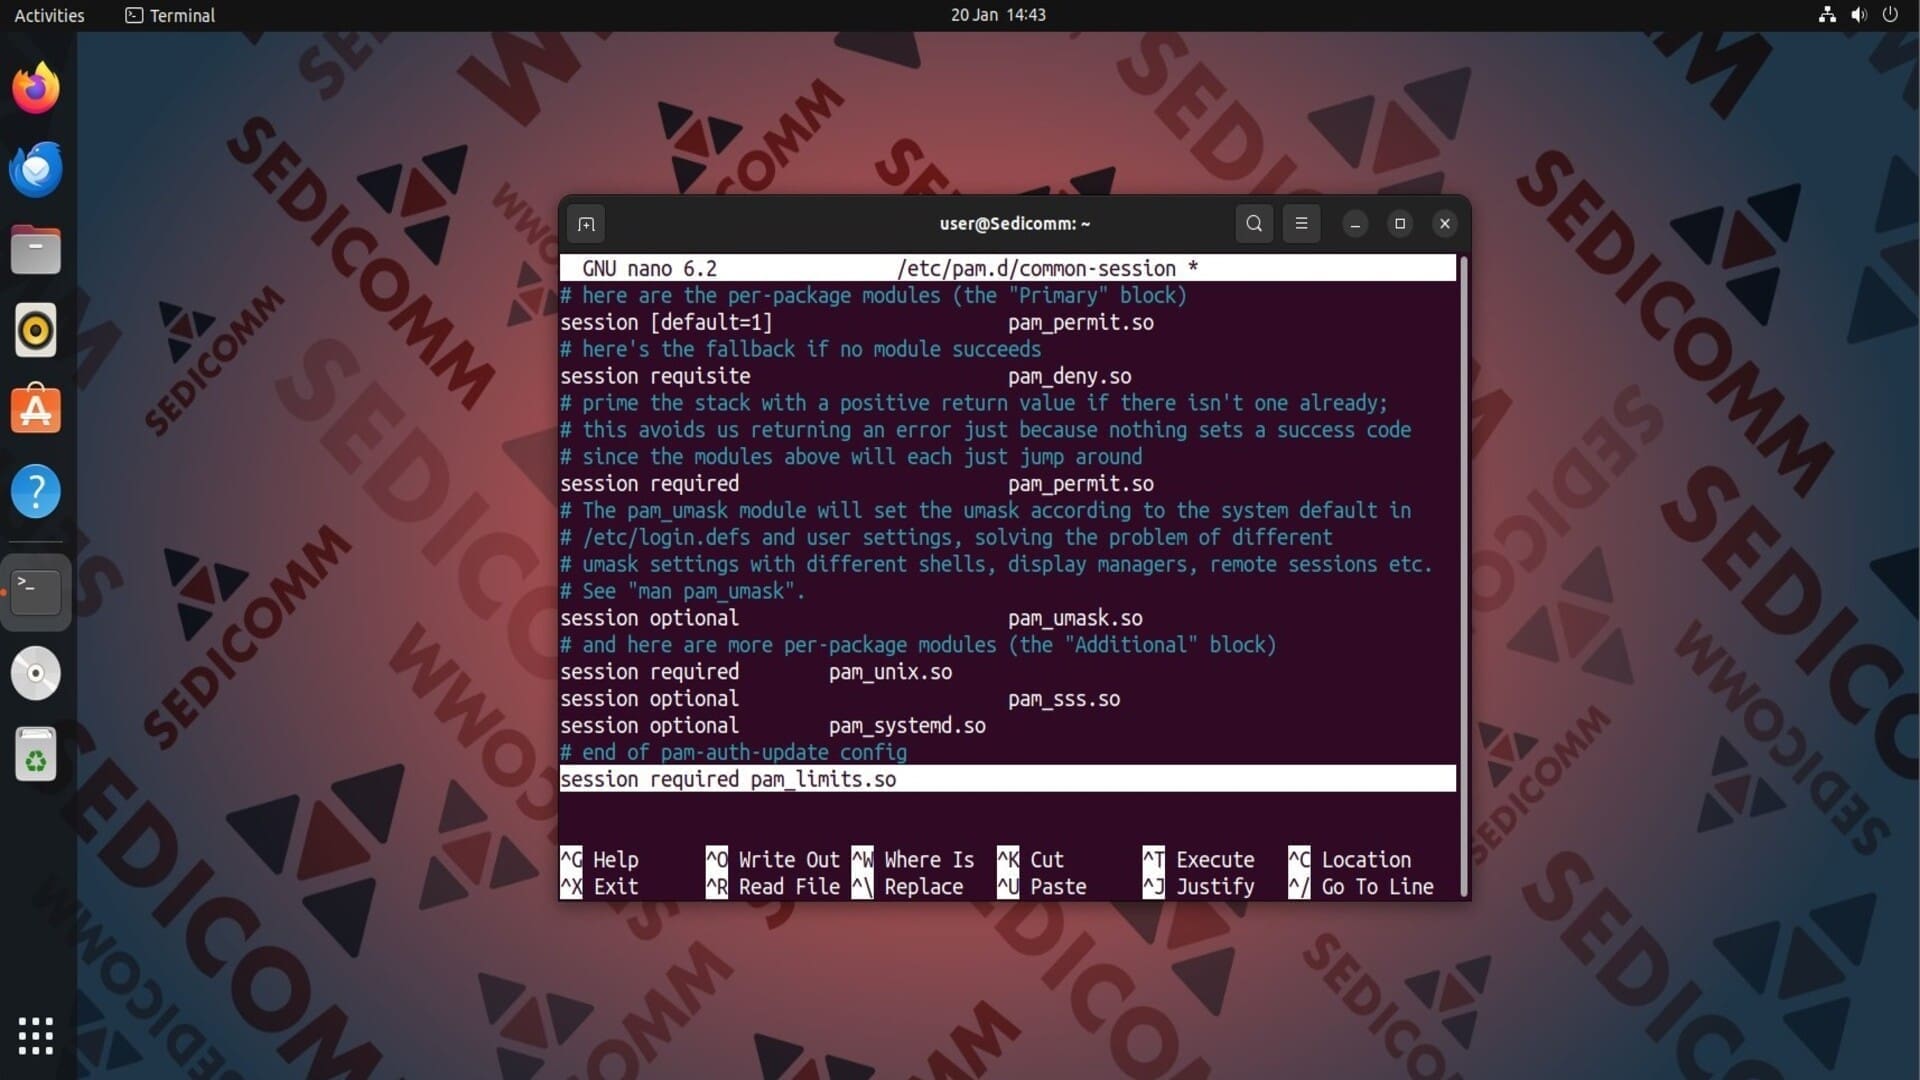Click the new tab icon in terminal header
Viewport: 1920px width, 1080px height.
click(x=586, y=224)
